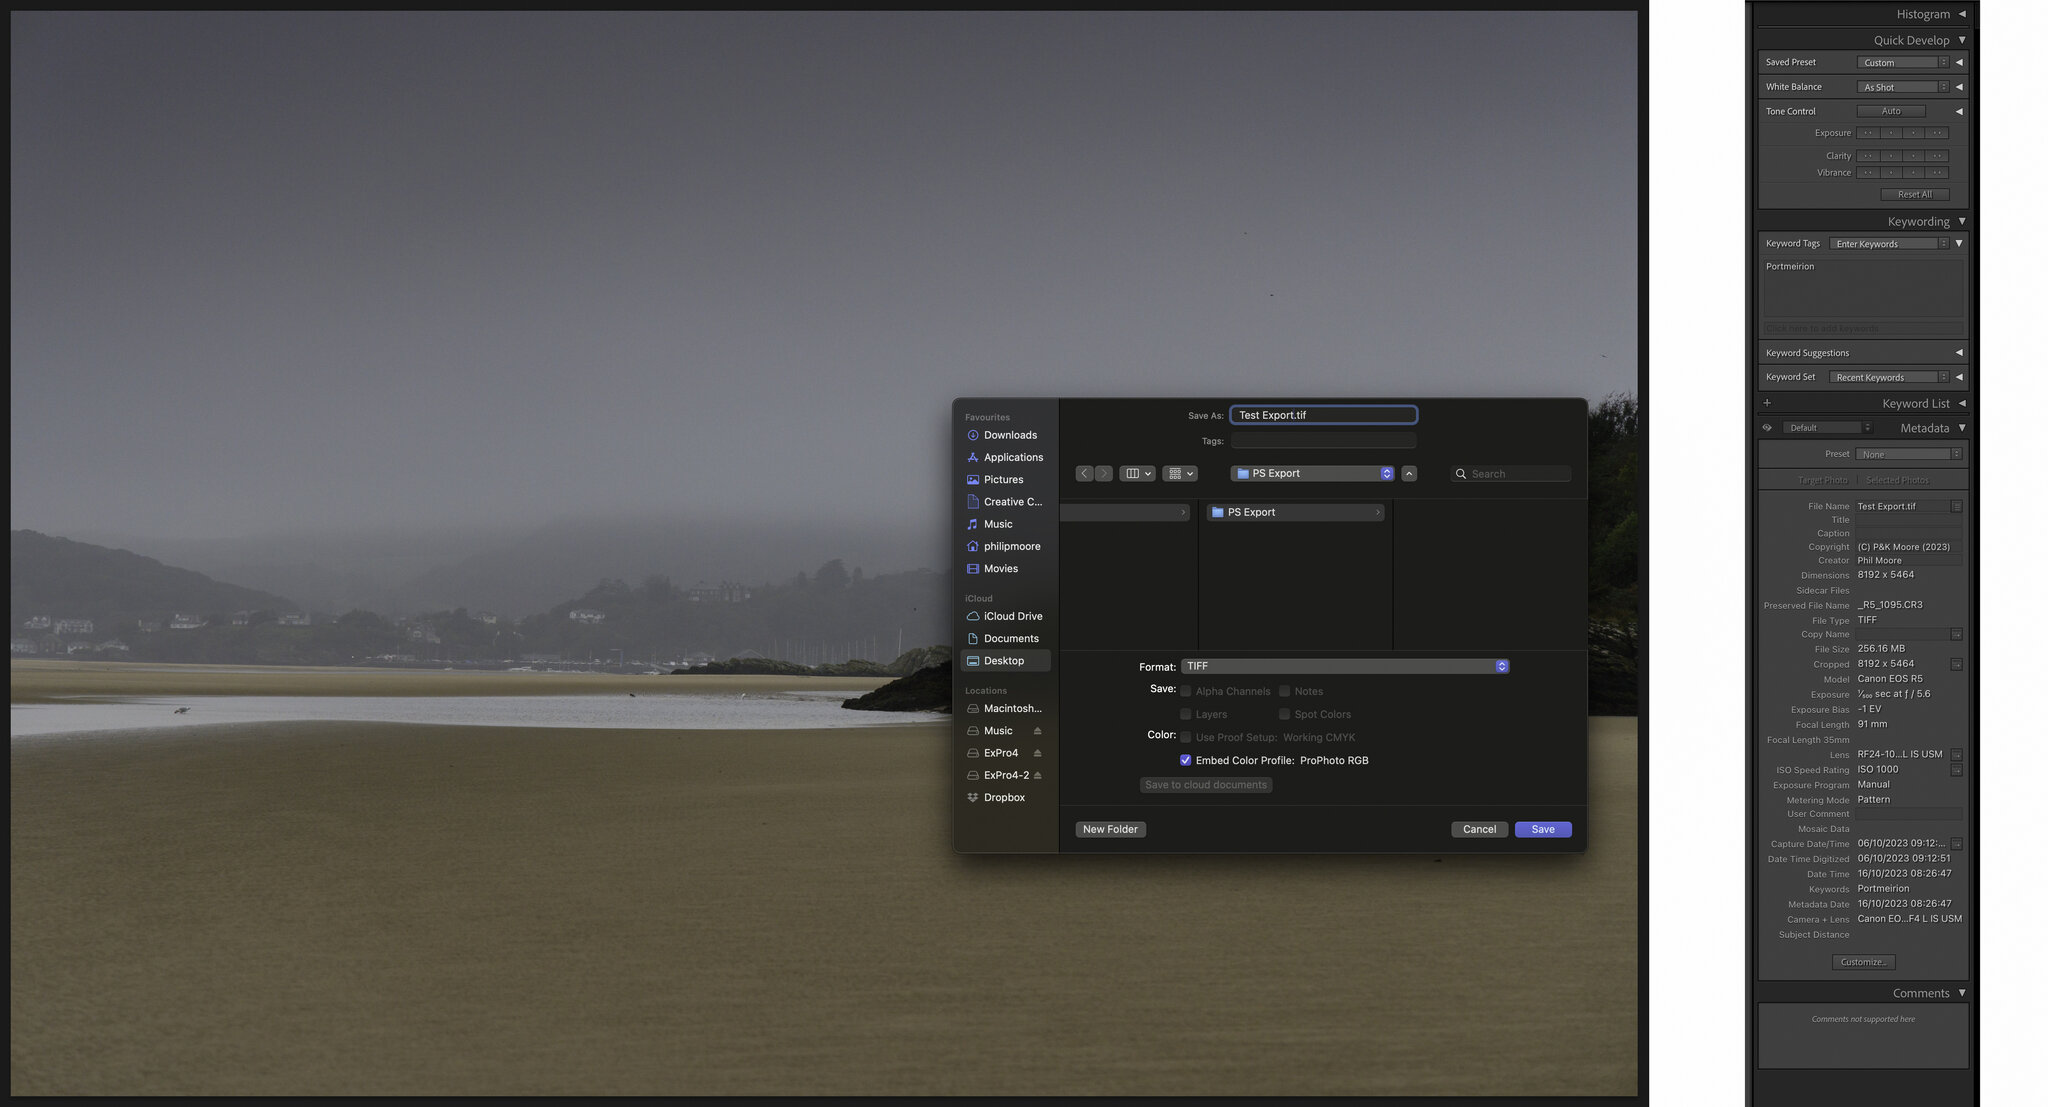
Task: Open the Format TIFF dropdown
Action: coord(1344,666)
